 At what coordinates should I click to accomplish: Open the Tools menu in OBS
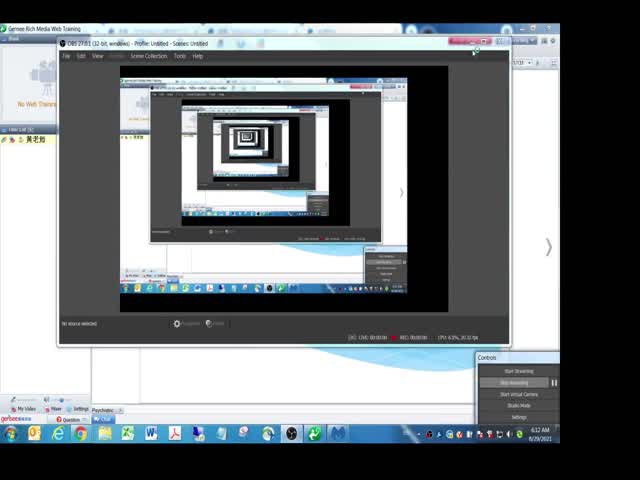click(x=180, y=56)
